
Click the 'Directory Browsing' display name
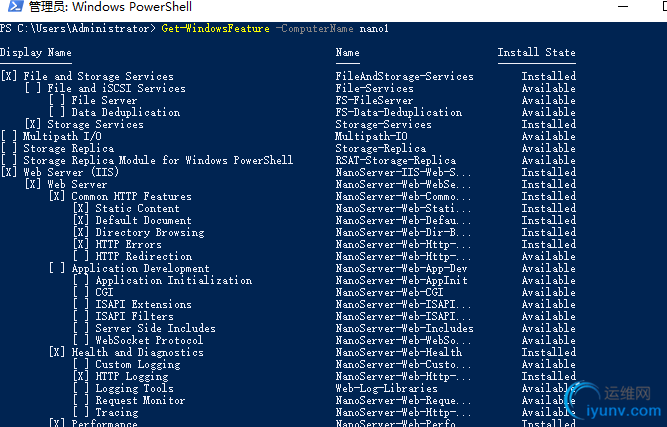coord(150,232)
